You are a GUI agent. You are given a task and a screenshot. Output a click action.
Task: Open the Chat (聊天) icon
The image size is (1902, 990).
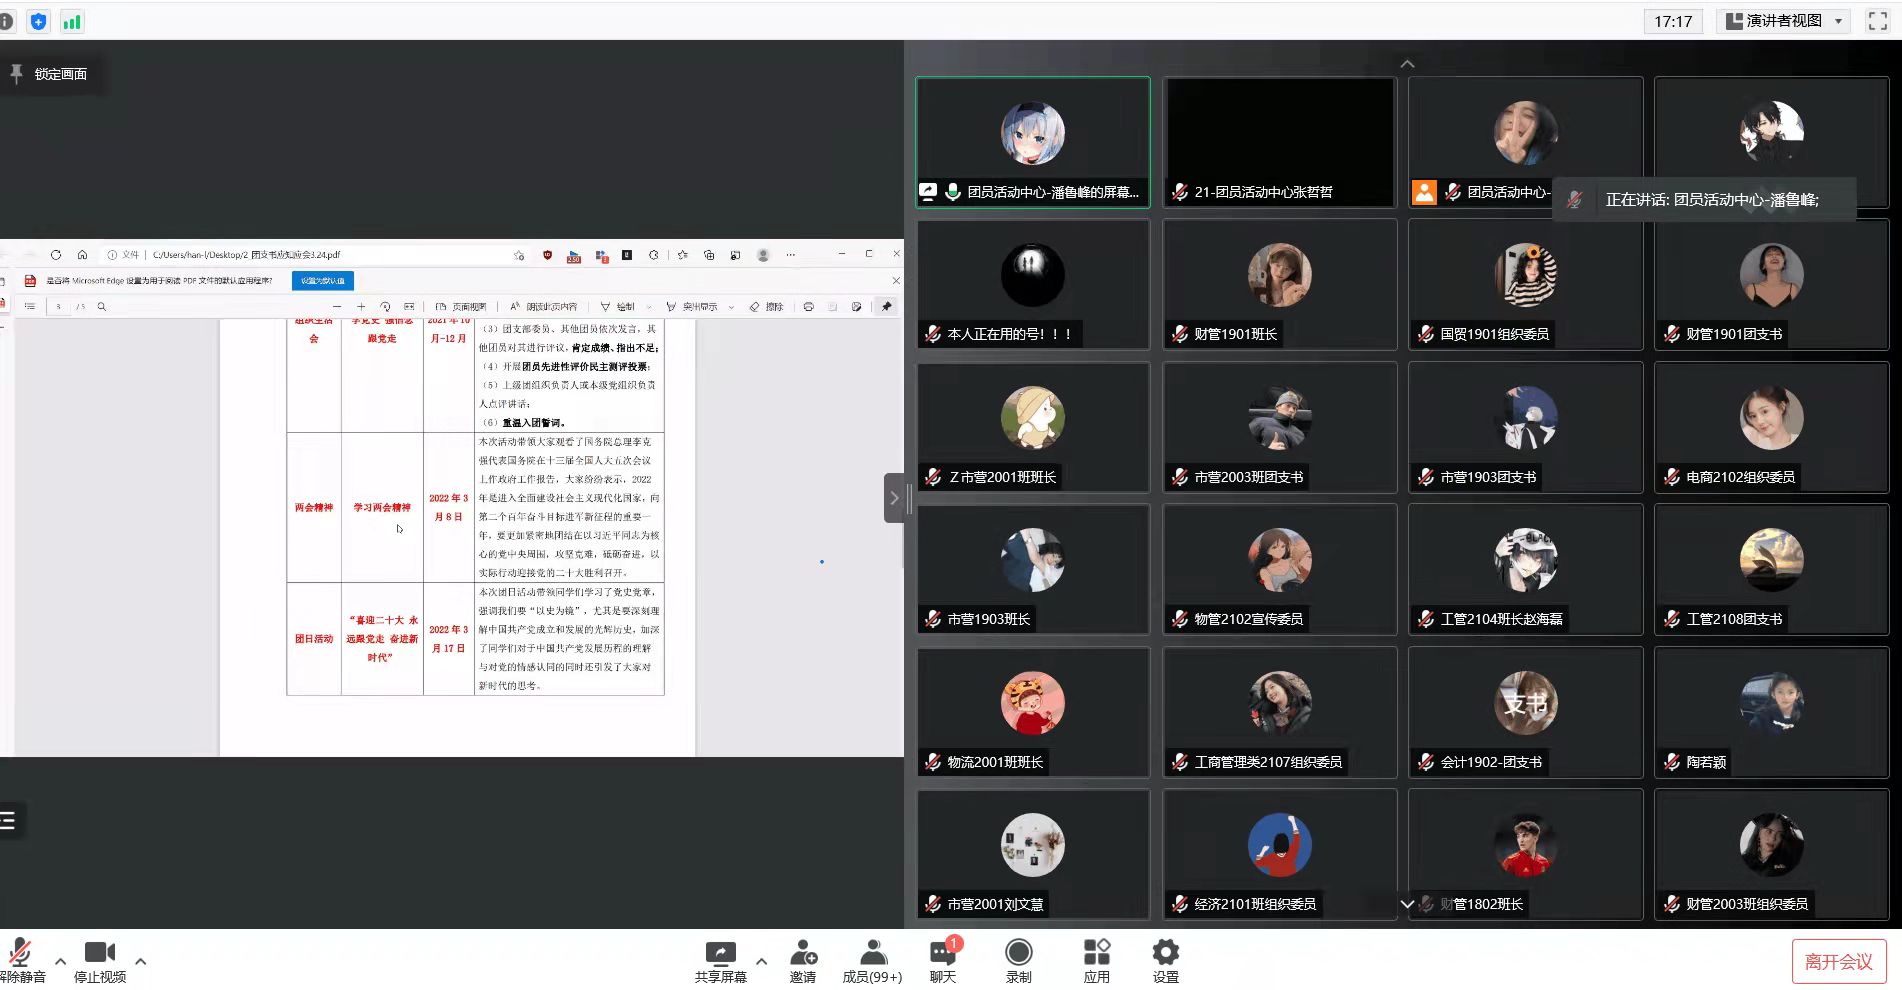[x=942, y=953]
